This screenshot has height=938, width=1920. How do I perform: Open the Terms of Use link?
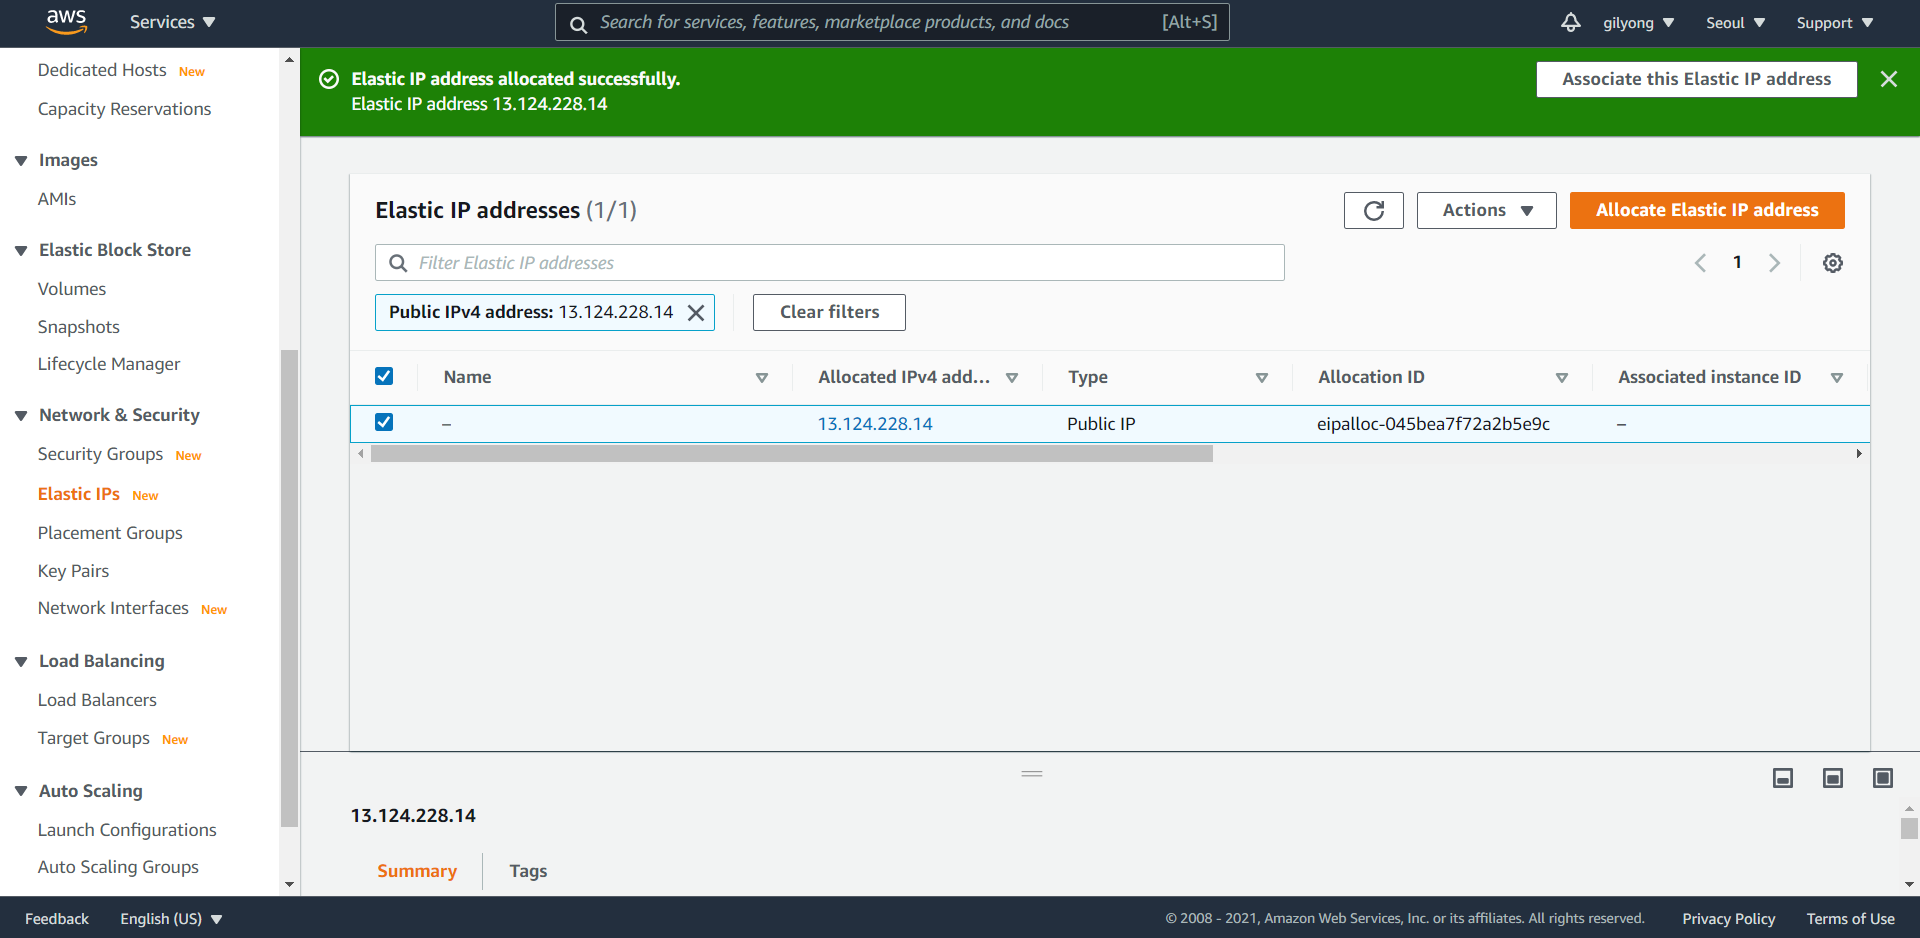(1851, 919)
